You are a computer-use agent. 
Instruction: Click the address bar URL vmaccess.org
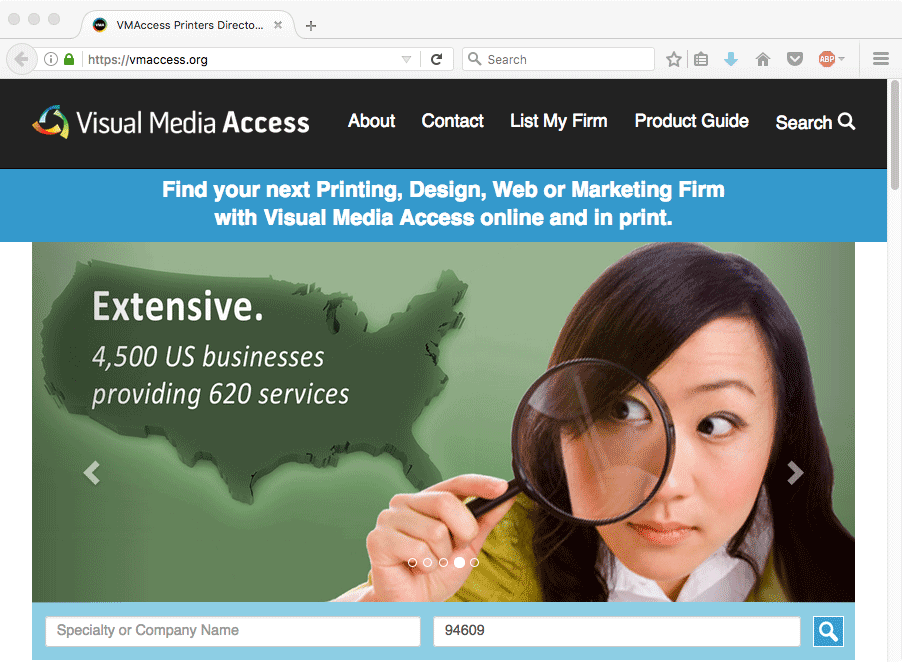pos(148,59)
